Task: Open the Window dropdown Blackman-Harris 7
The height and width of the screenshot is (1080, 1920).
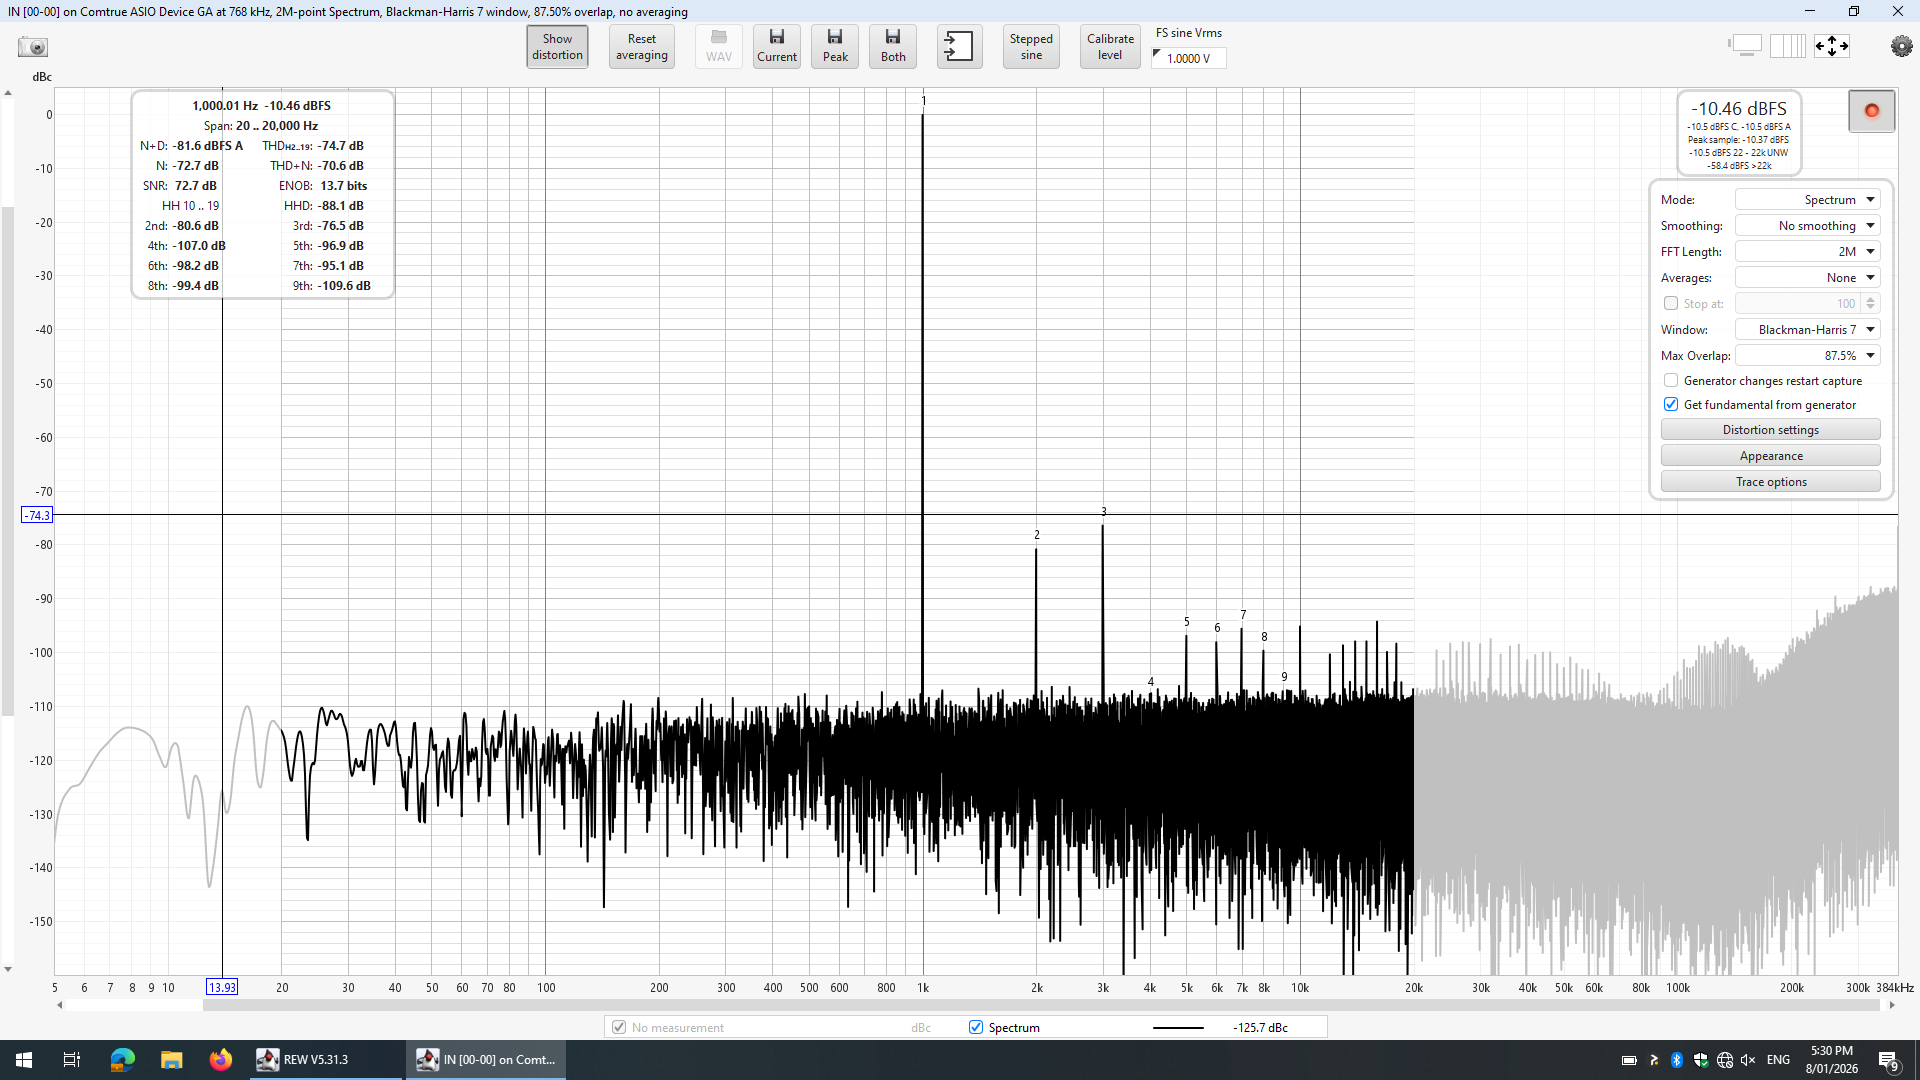Action: pos(1807,330)
